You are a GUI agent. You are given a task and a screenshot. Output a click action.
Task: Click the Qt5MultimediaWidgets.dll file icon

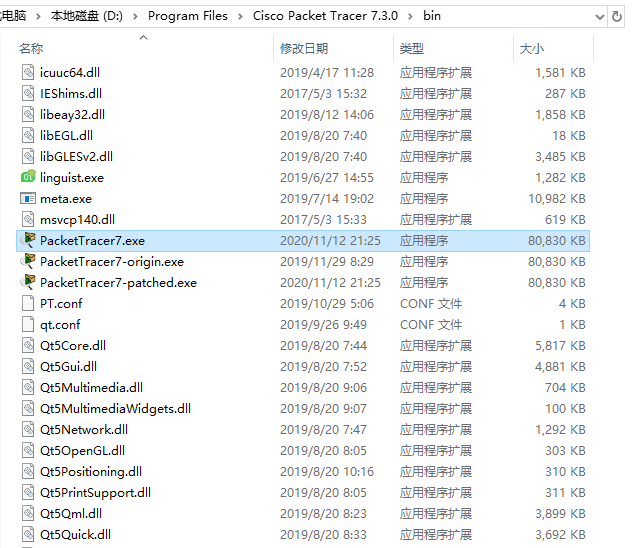pyautogui.click(x=28, y=409)
